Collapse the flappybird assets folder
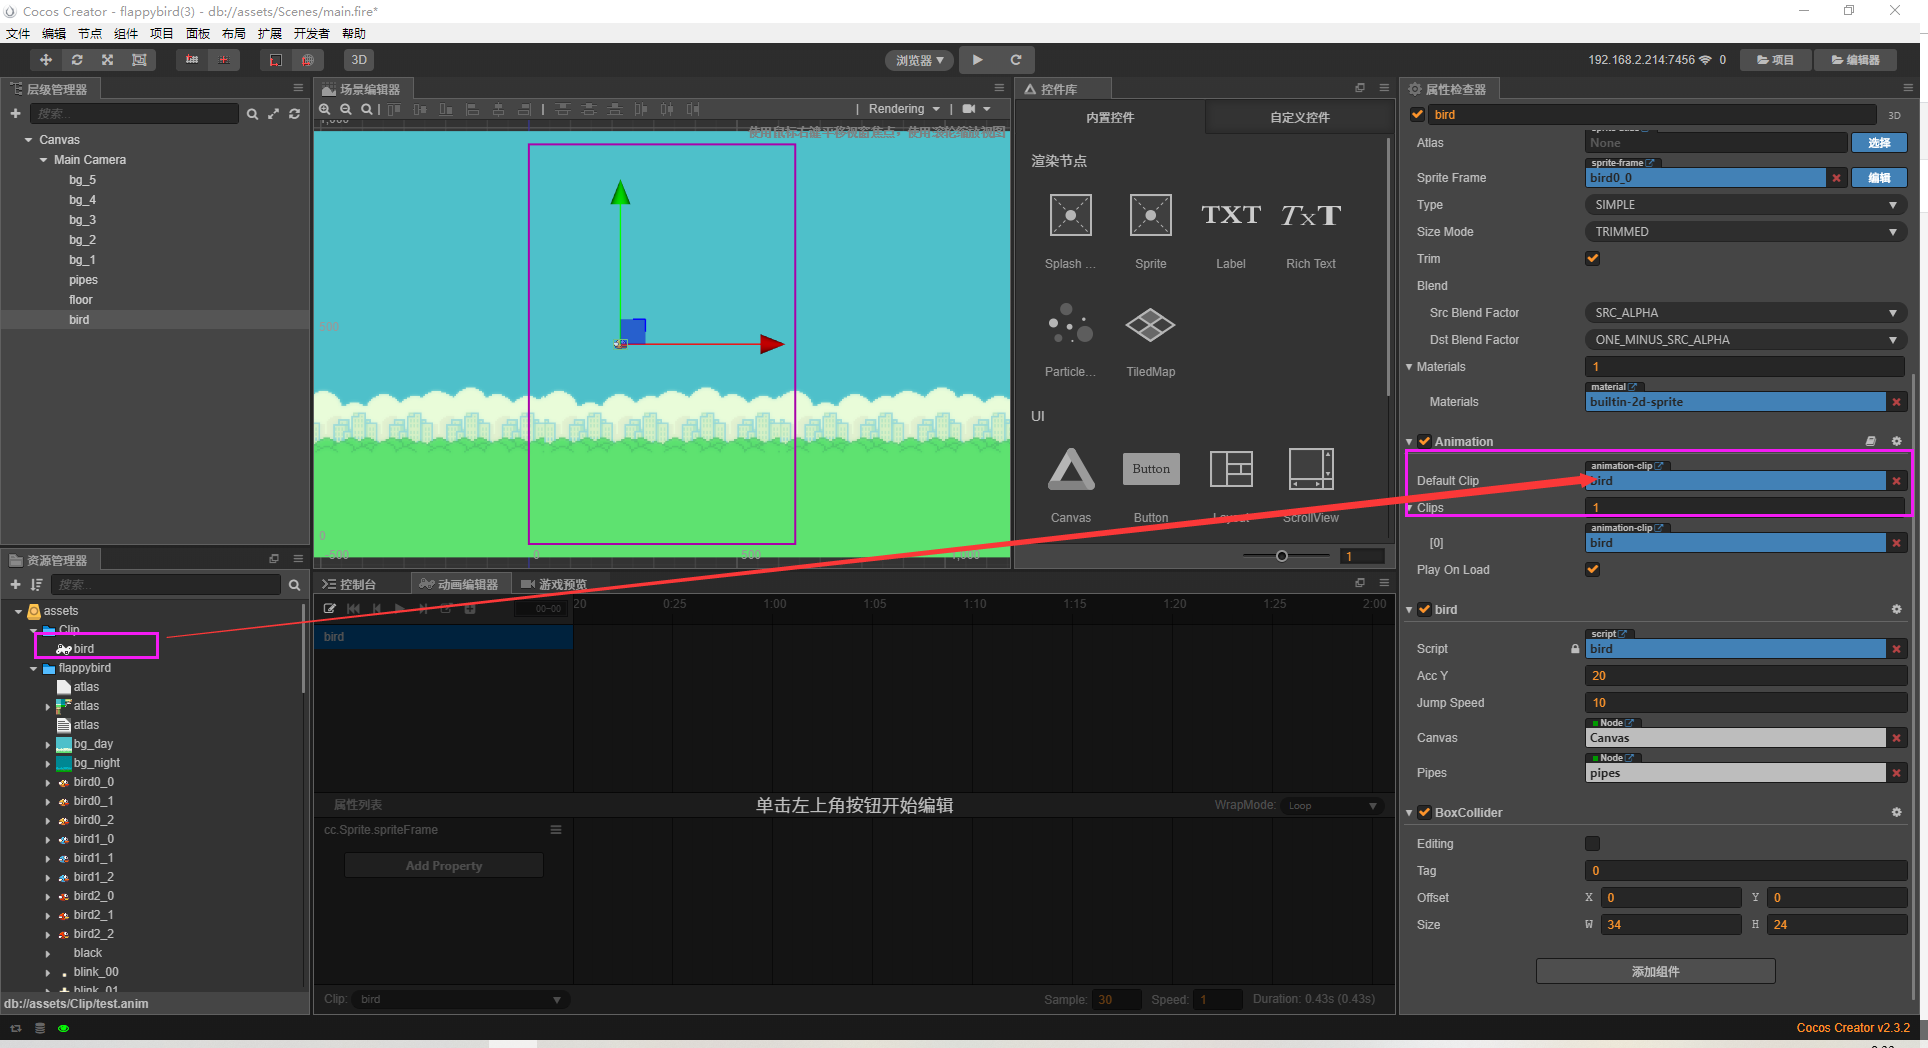The height and width of the screenshot is (1048, 1928). click(x=33, y=668)
